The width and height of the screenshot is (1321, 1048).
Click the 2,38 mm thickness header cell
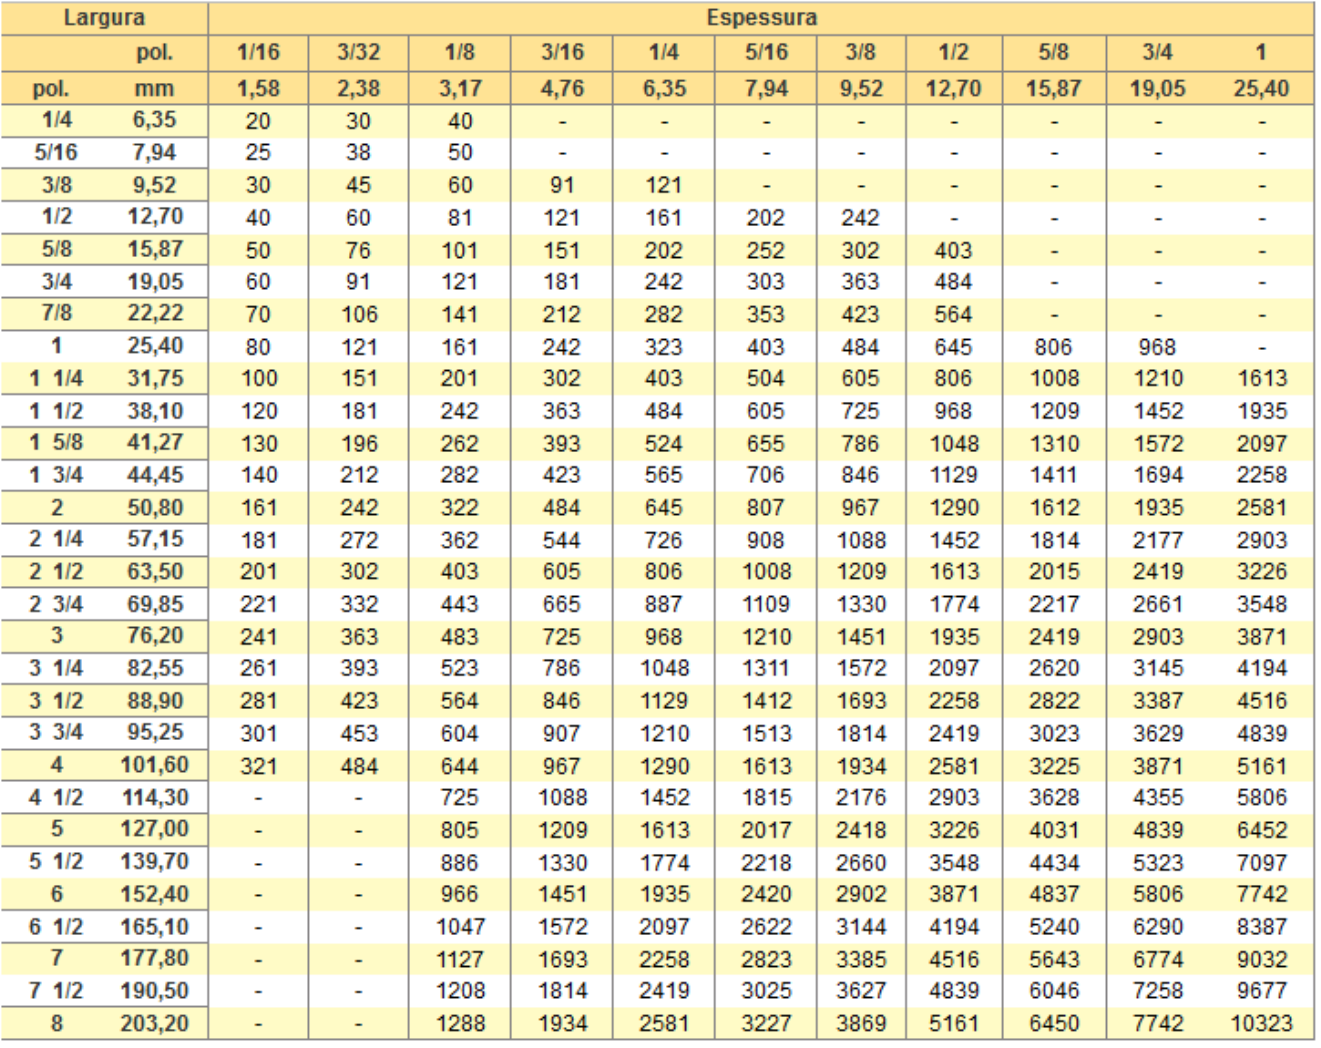[x=358, y=89]
